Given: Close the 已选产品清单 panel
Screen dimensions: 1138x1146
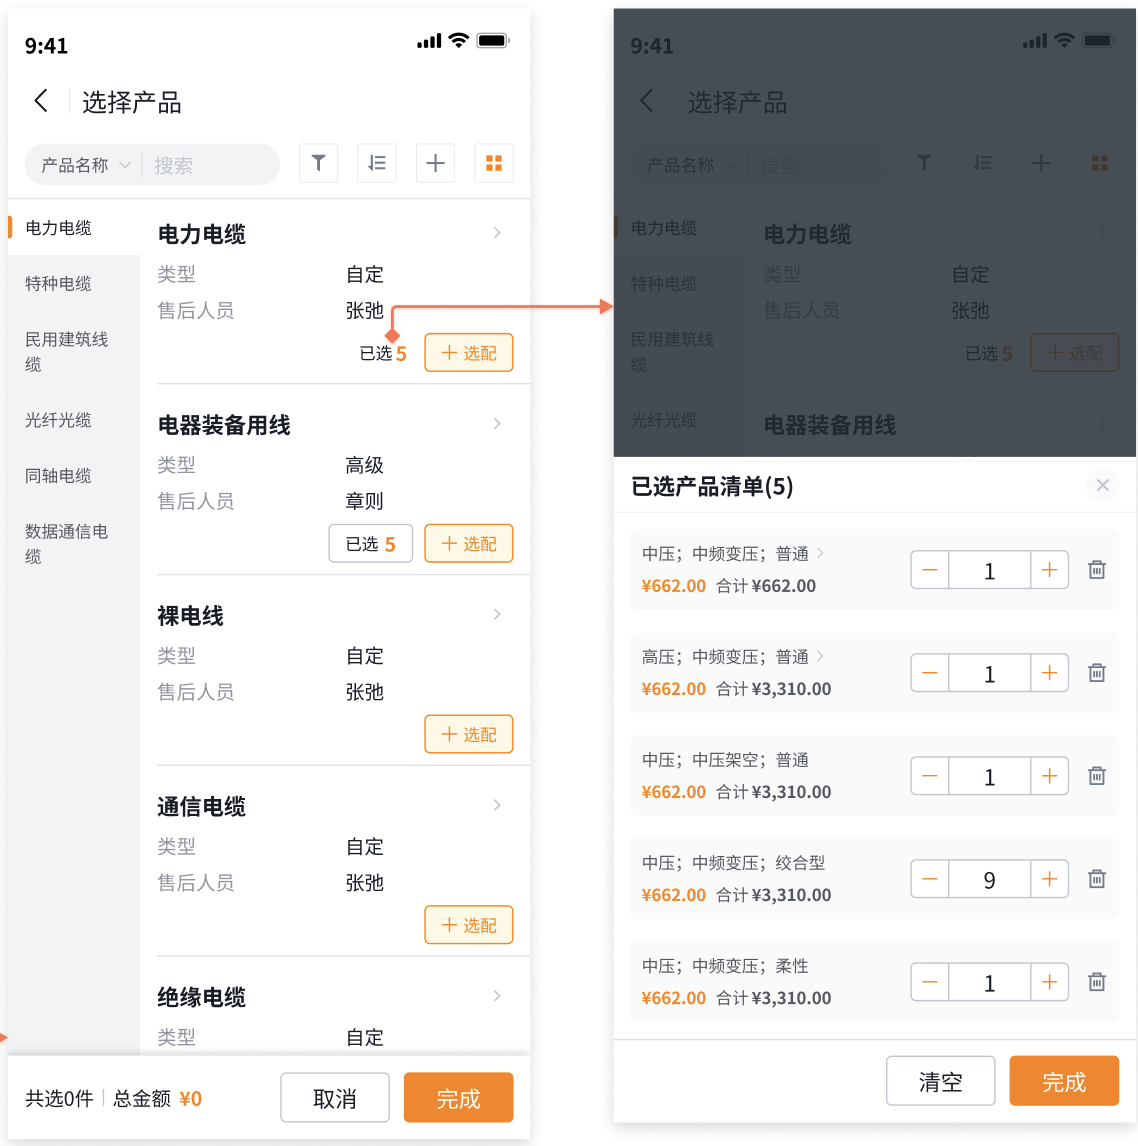Looking at the screenshot, I should [1102, 485].
